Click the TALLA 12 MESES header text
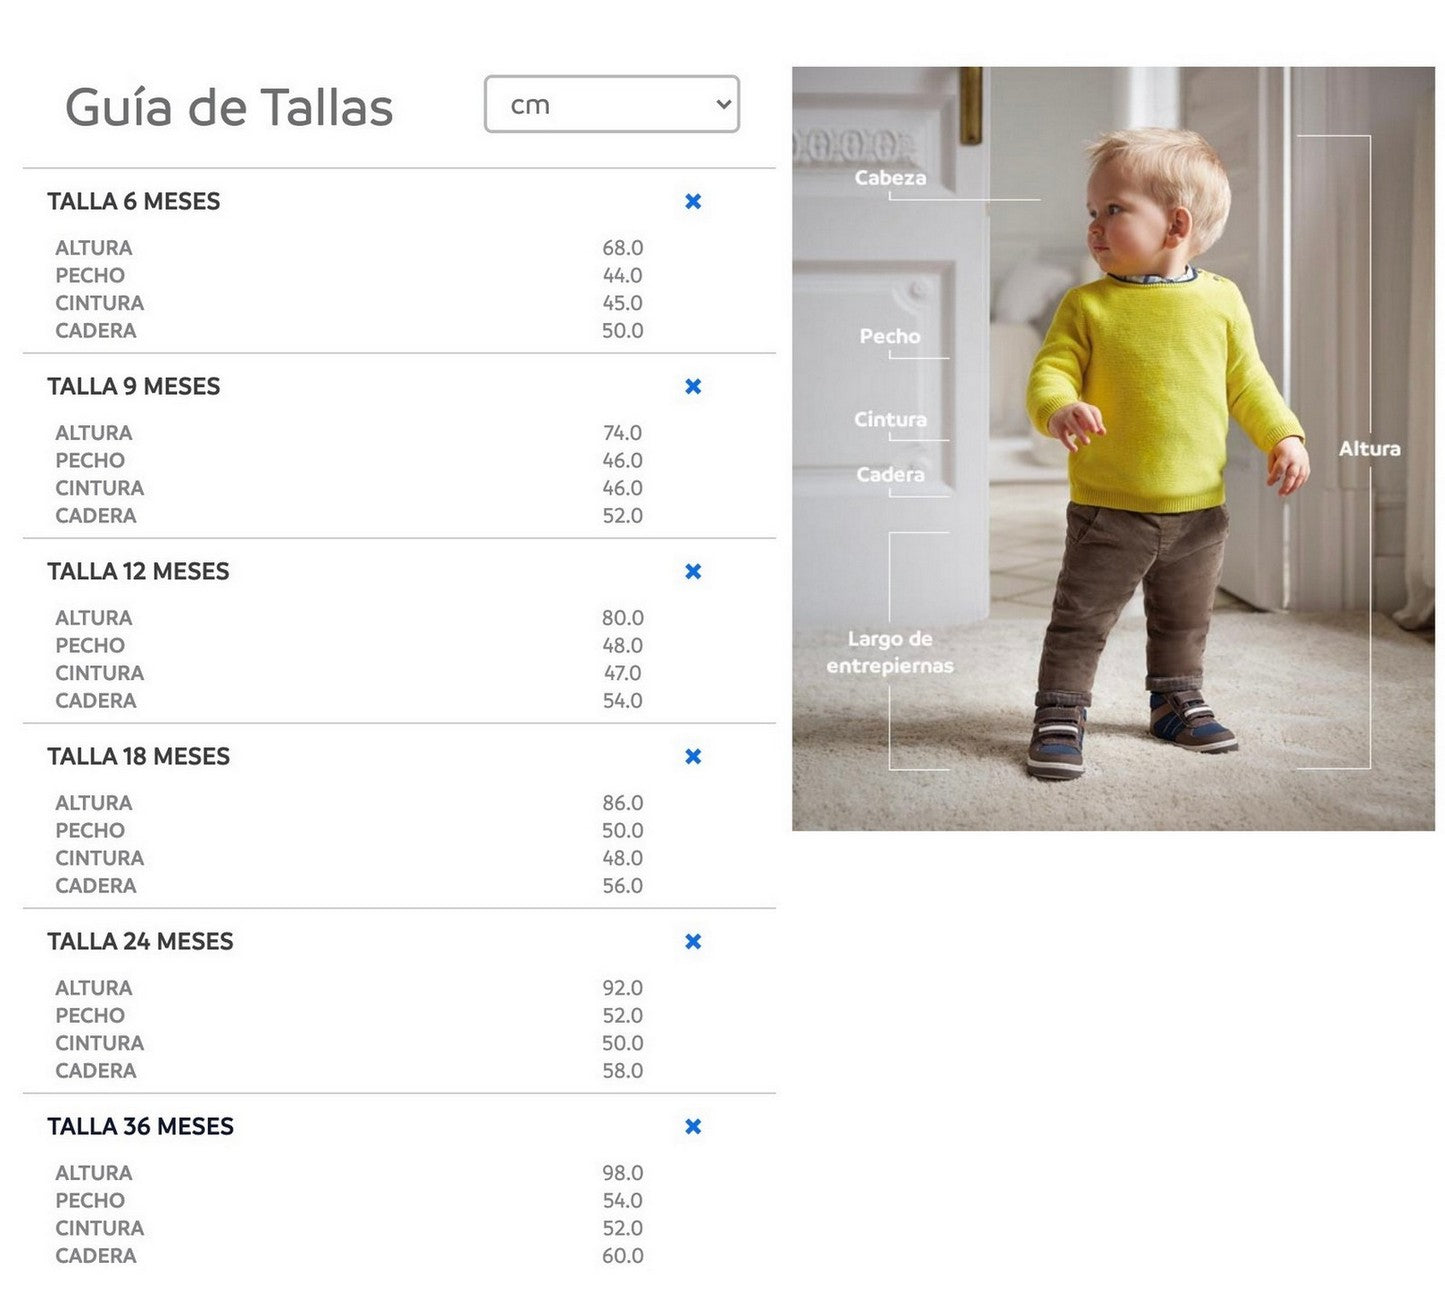The width and height of the screenshot is (1445, 1297). (138, 572)
